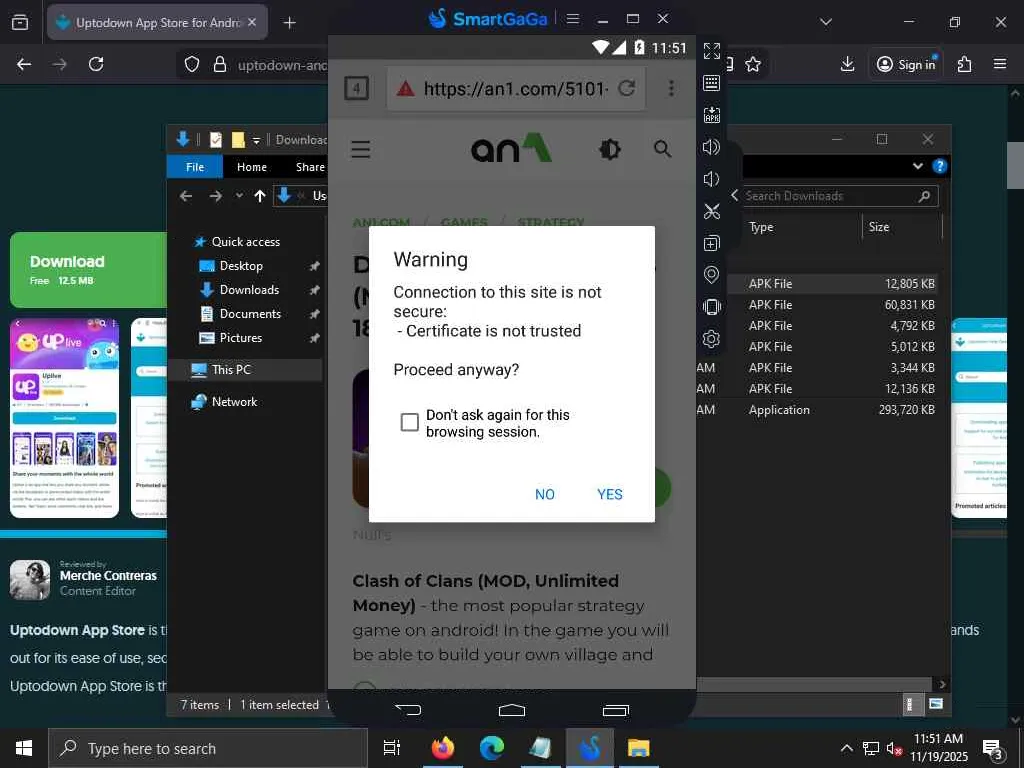Bookmark this page with the star icon
This screenshot has width=1024, height=768.
(x=753, y=64)
